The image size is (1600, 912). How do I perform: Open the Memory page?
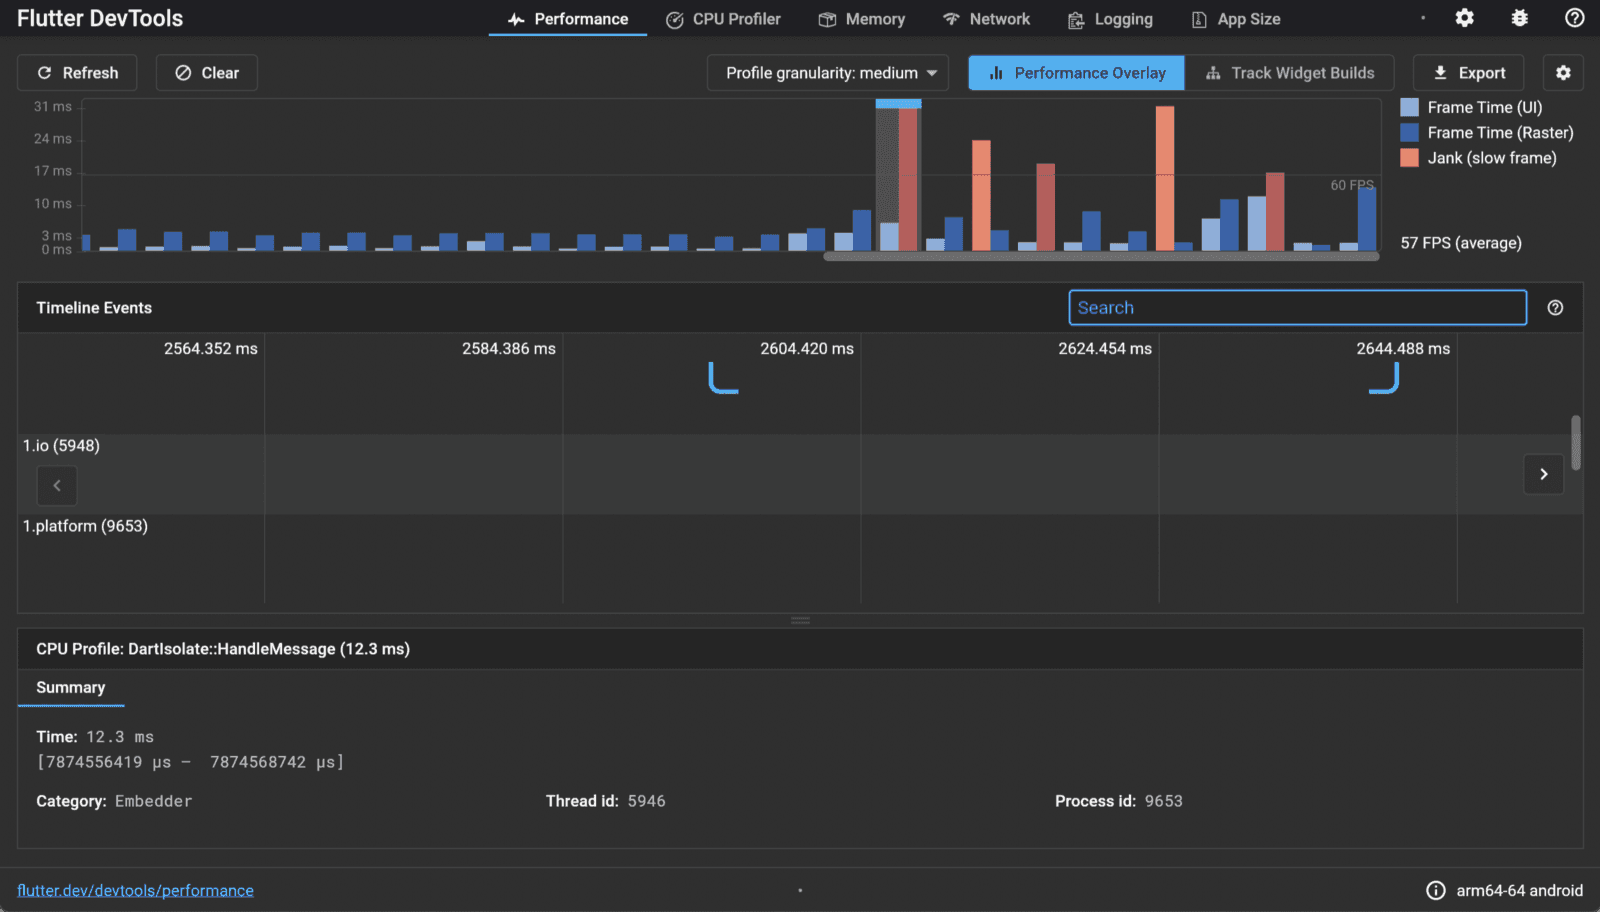[861, 18]
